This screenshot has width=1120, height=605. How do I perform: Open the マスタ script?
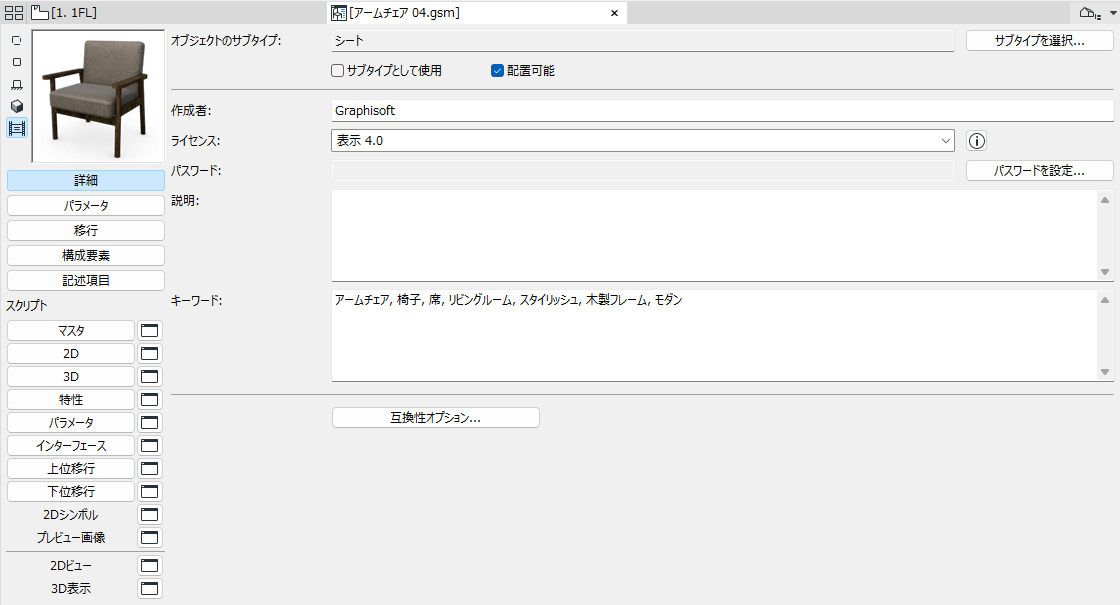(71, 331)
